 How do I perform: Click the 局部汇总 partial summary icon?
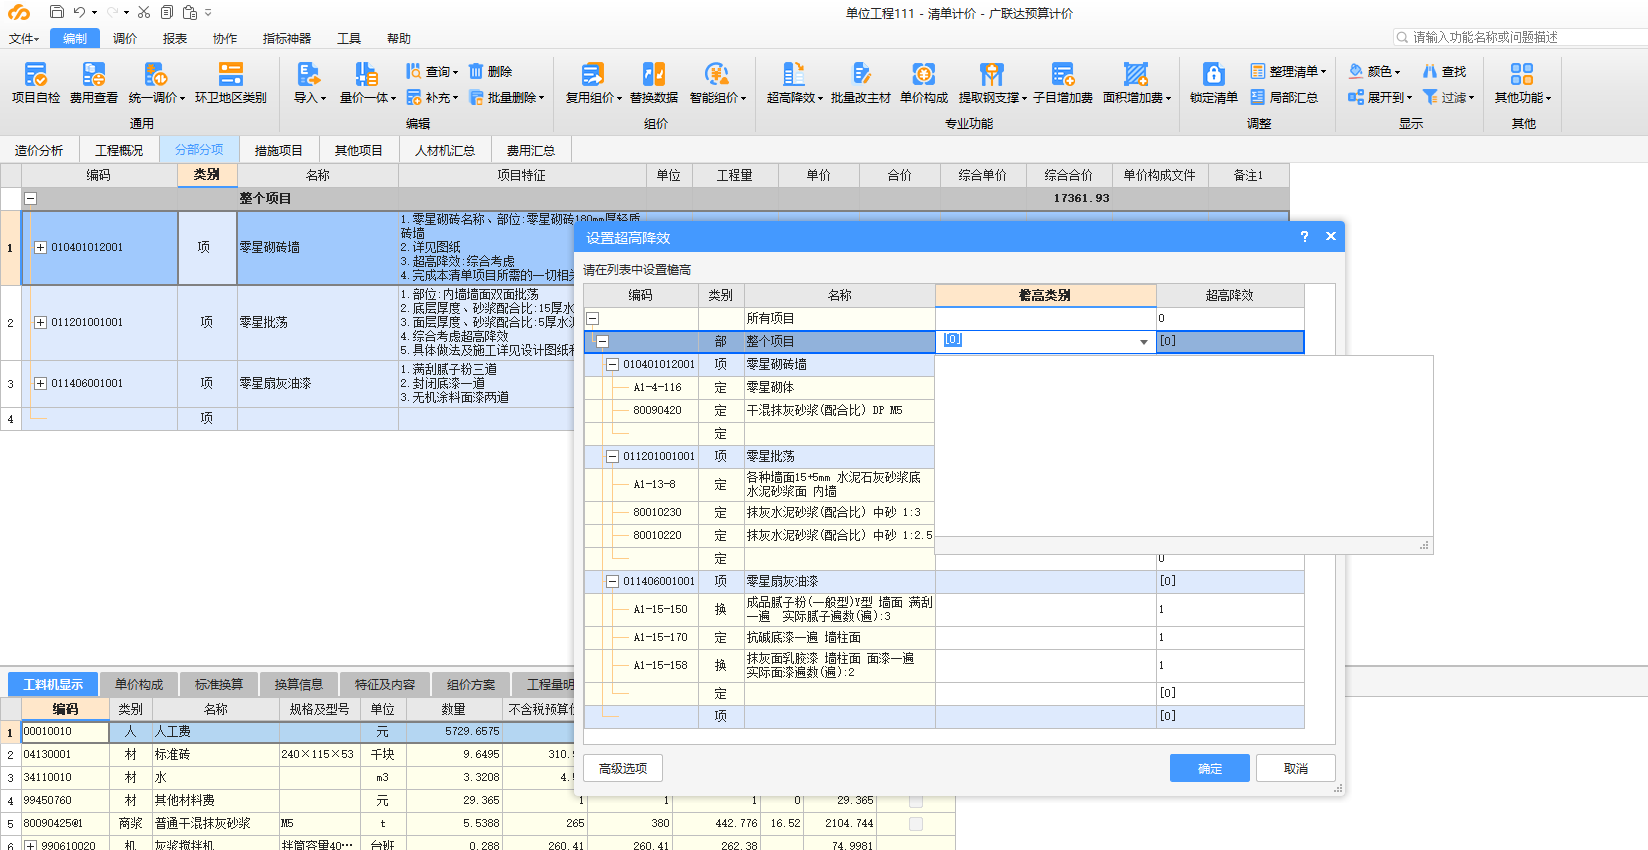click(1258, 97)
